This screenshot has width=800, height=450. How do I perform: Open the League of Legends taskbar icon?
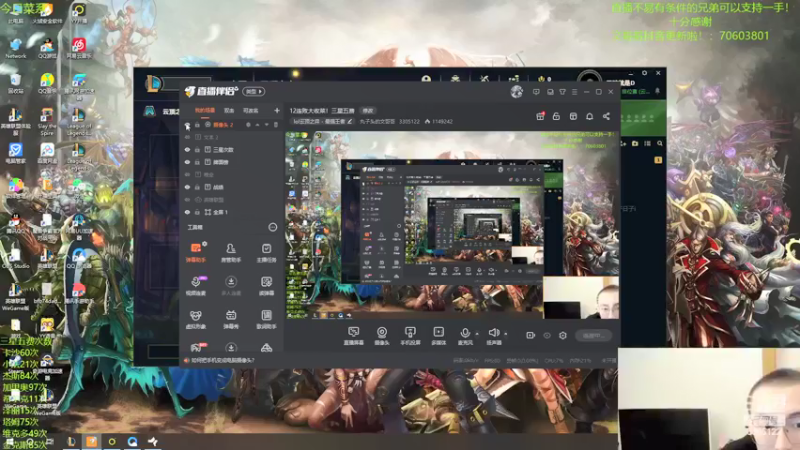click(x=71, y=441)
